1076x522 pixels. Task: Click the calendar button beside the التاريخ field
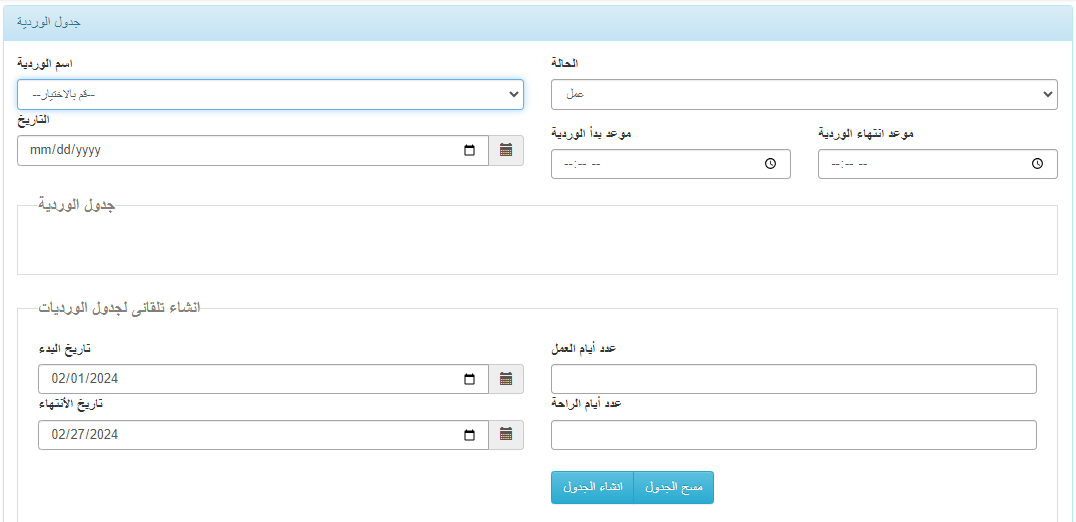(506, 150)
